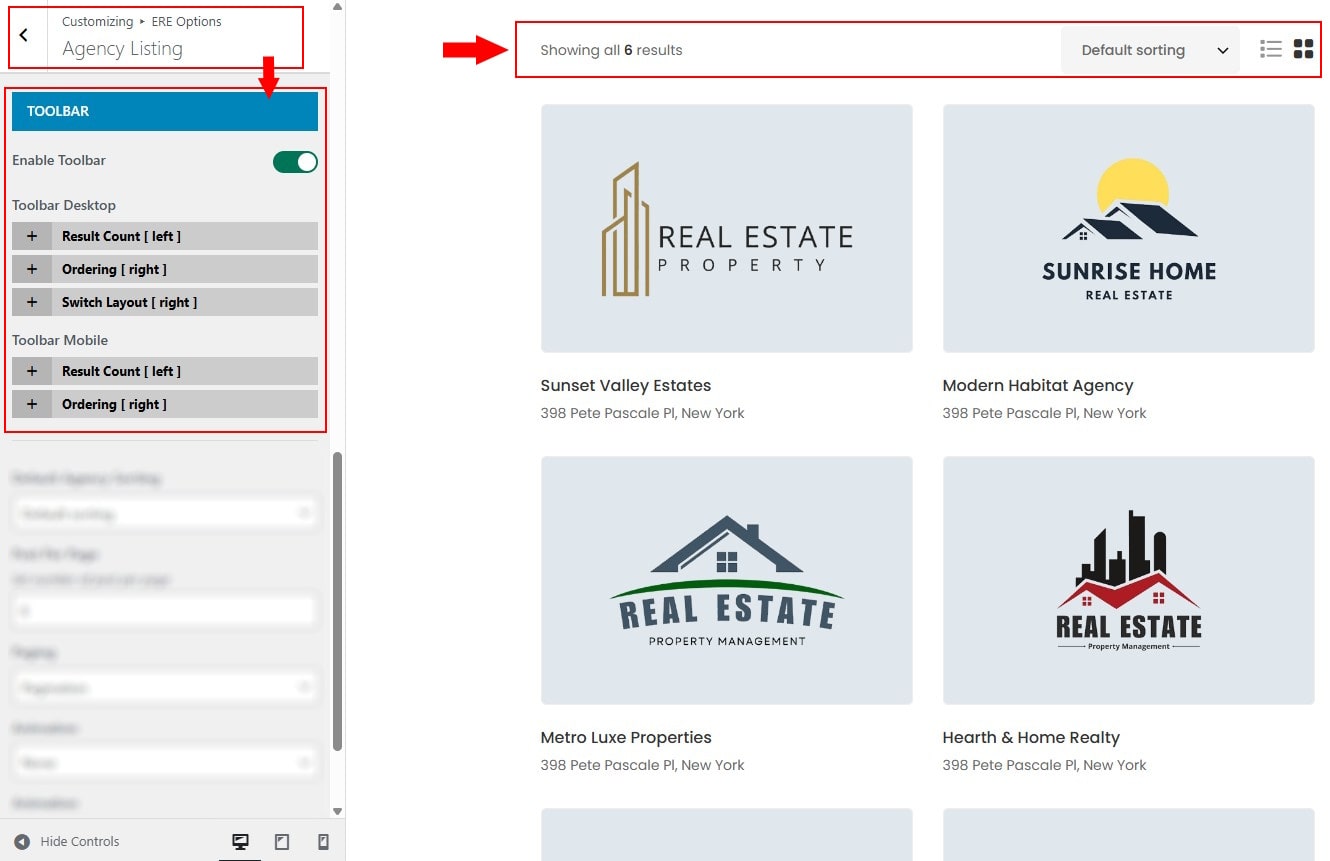Click the Sunrise Home logo thumbnail
This screenshot has width=1330, height=861.
(x=1128, y=229)
